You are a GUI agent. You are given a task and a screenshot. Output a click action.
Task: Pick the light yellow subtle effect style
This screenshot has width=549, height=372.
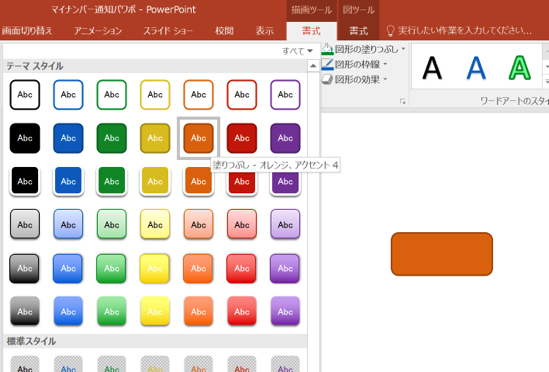pyautogui.click(x=155, y=225)
